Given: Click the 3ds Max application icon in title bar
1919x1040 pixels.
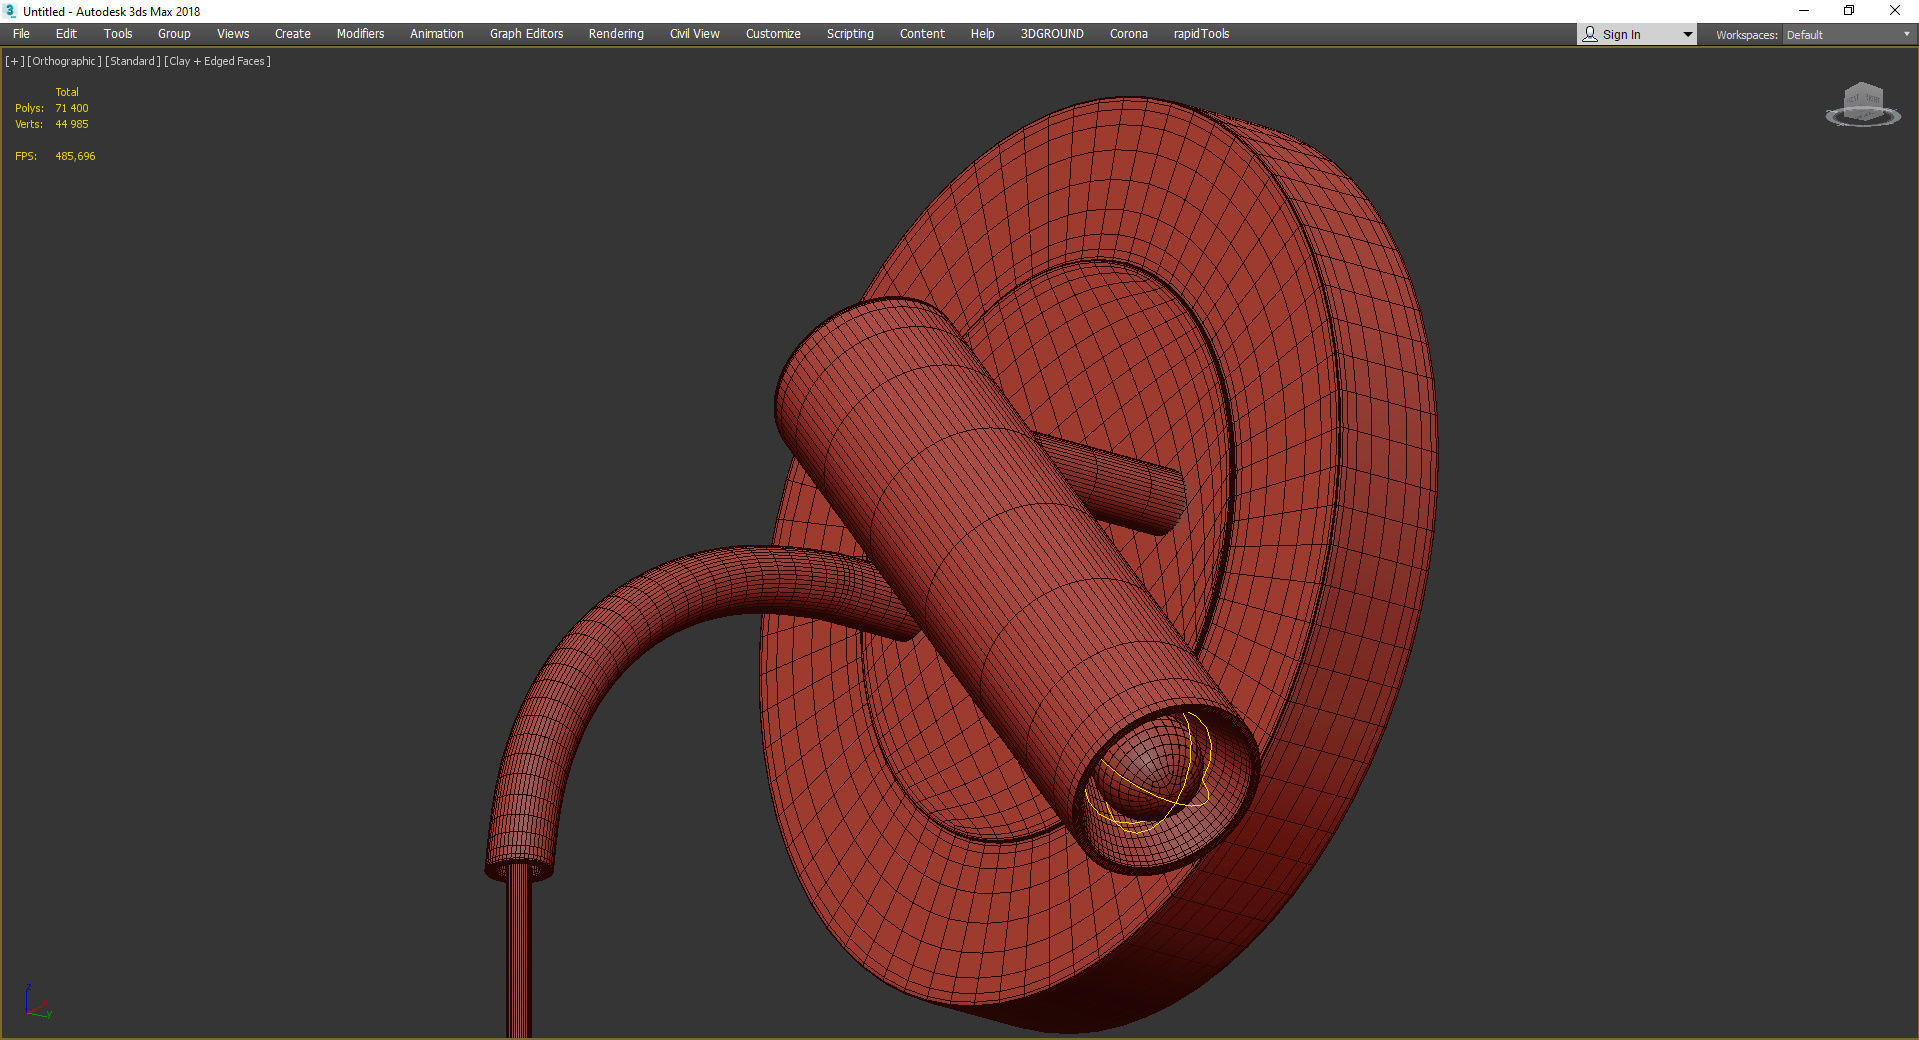Looking at the screenshot, I should 11,11.
